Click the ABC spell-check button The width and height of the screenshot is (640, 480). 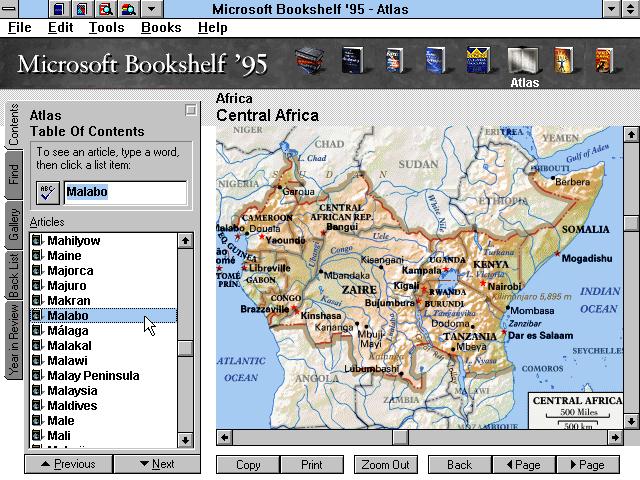tap(48, 193)
